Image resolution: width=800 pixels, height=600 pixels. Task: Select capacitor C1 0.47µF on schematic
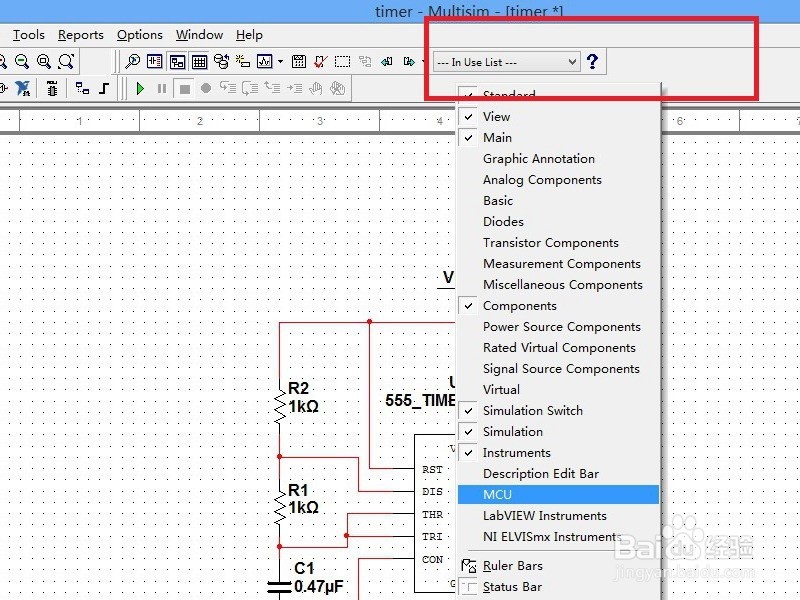click(x=280, y=587)
